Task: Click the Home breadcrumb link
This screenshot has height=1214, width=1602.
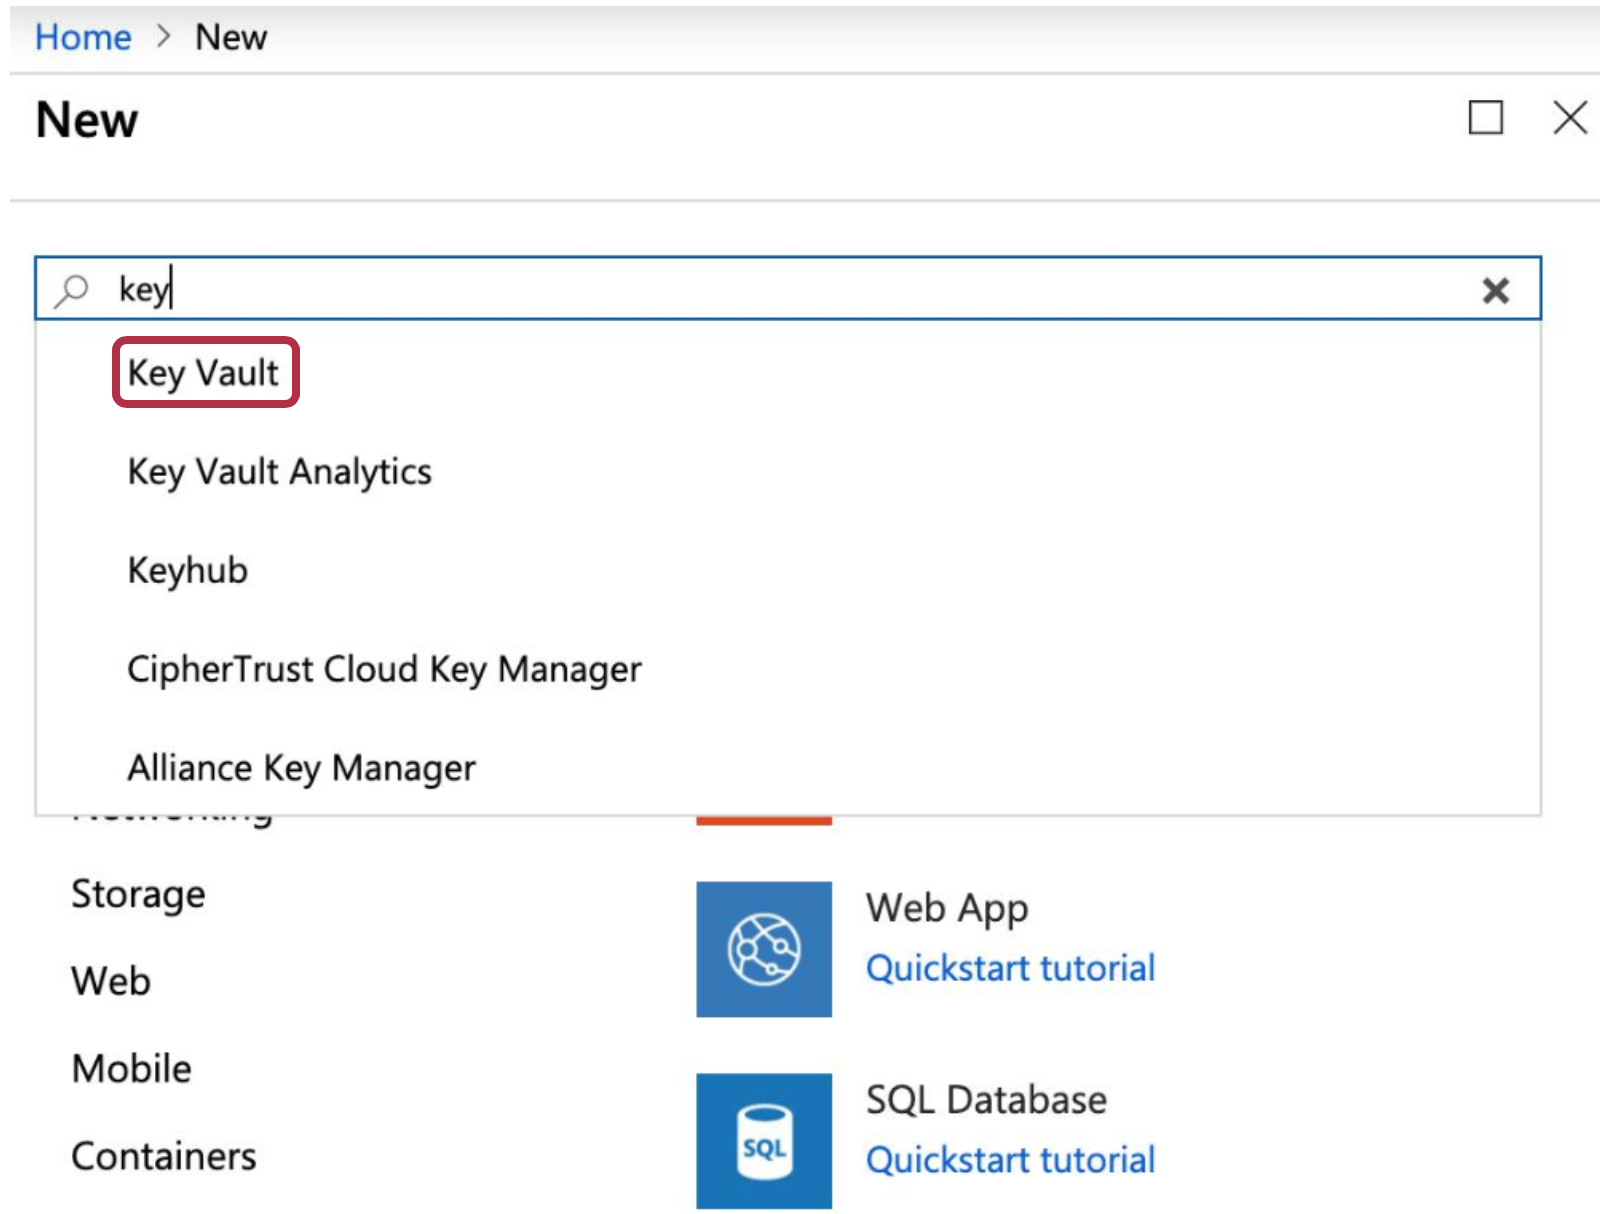Action: [x=83, y=37]
